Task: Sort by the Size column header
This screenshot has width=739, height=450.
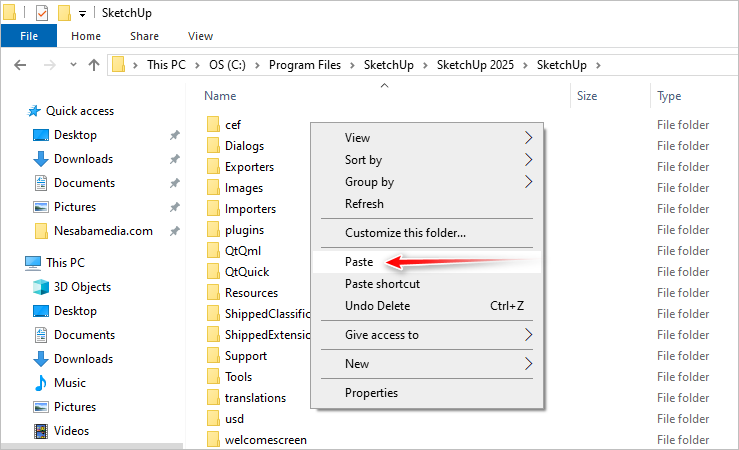Action: point(587,96)
